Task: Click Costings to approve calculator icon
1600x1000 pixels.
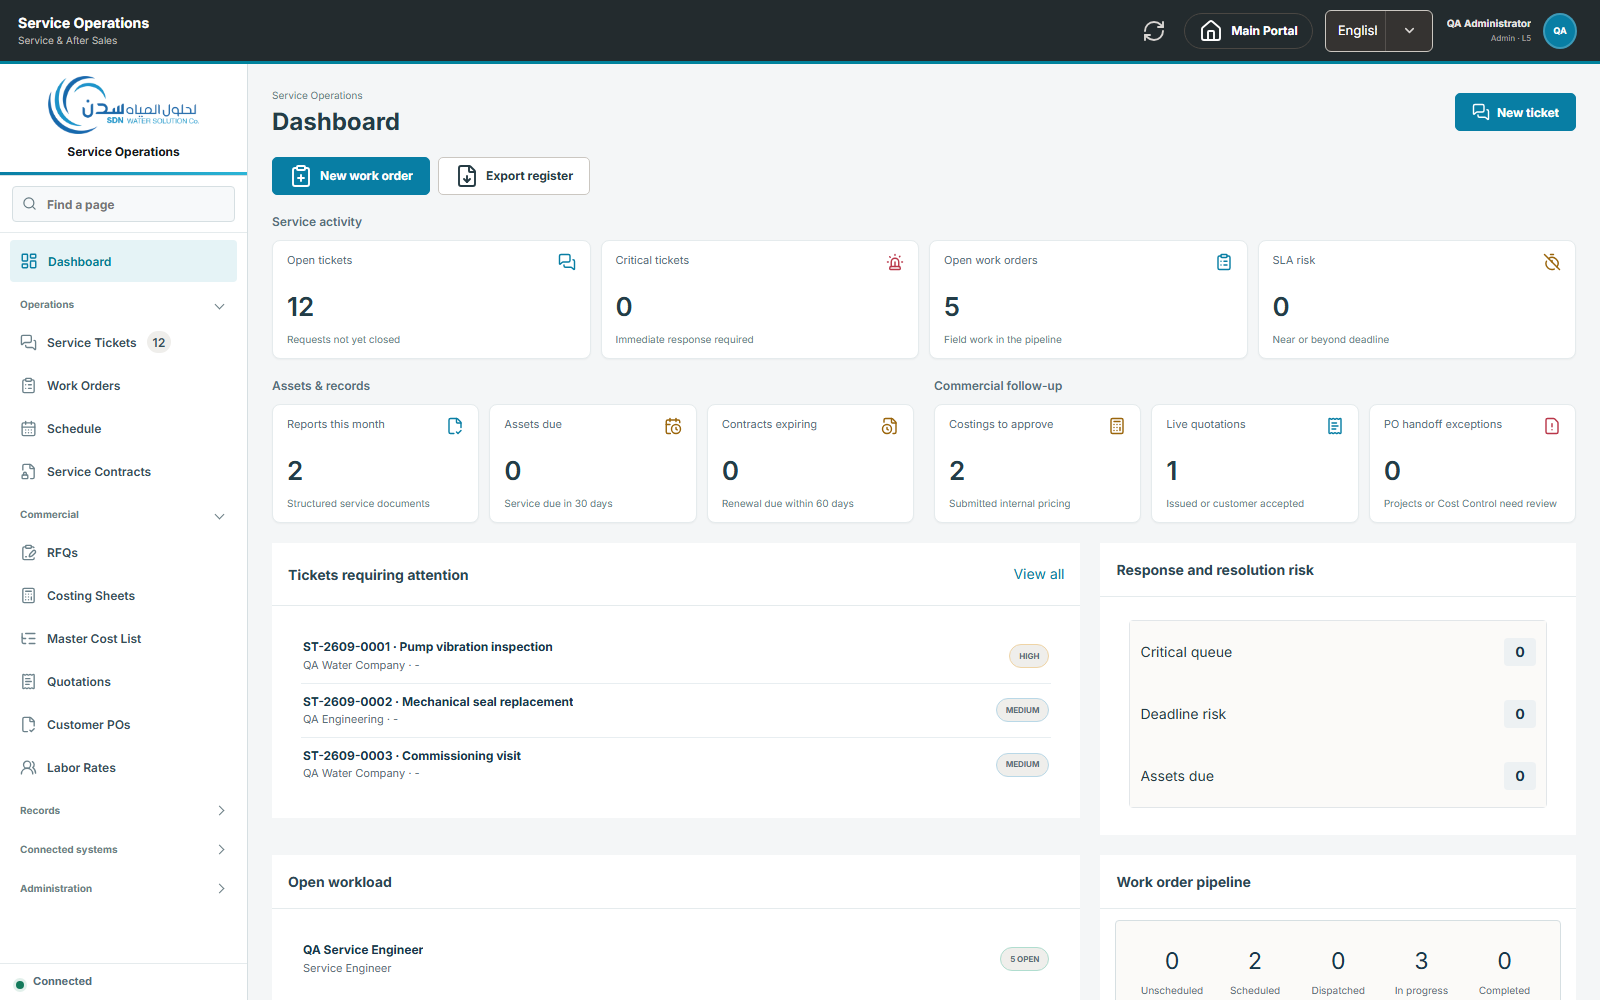Action: click(1117, 426)
